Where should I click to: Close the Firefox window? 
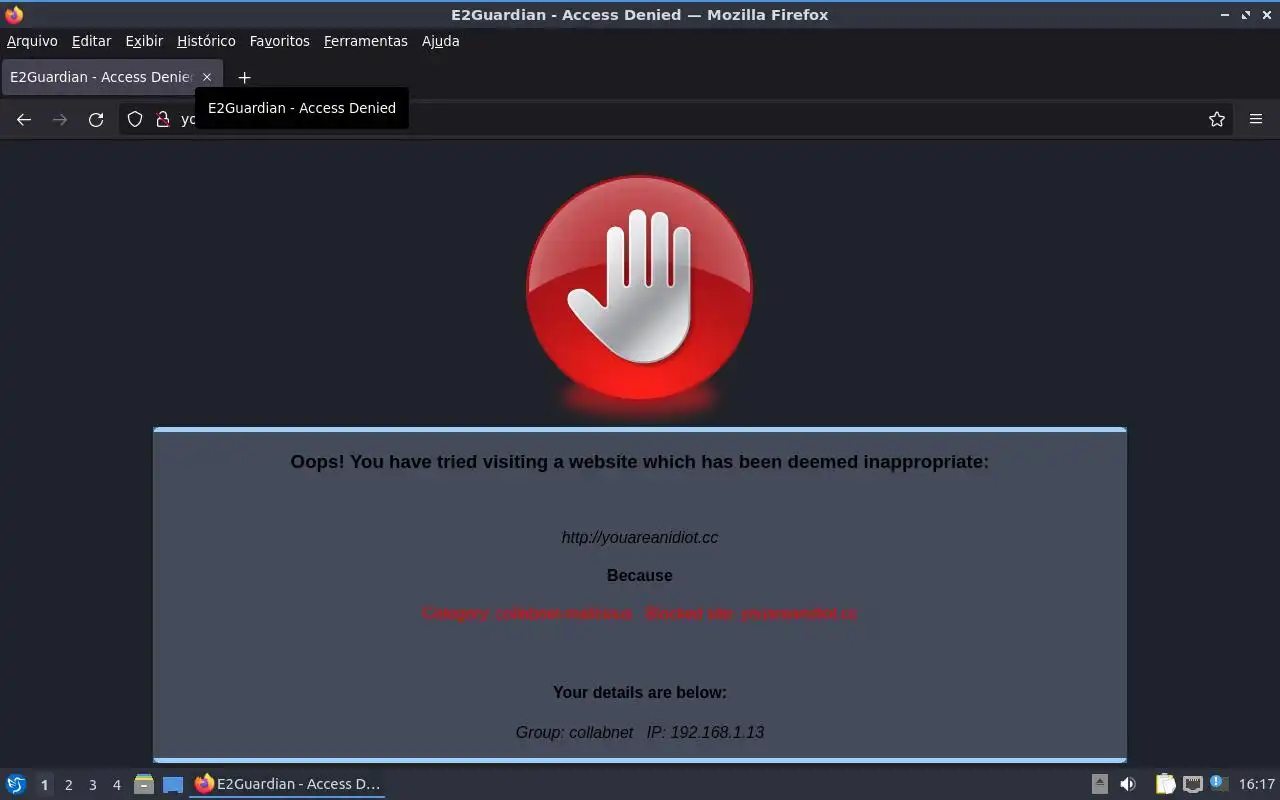[1266, 14]
